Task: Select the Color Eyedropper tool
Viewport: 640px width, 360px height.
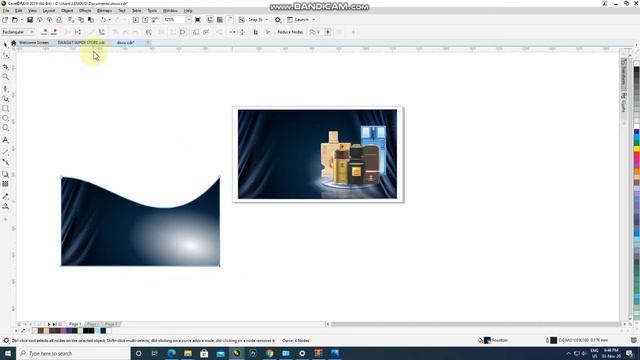Action: (5, 196)
